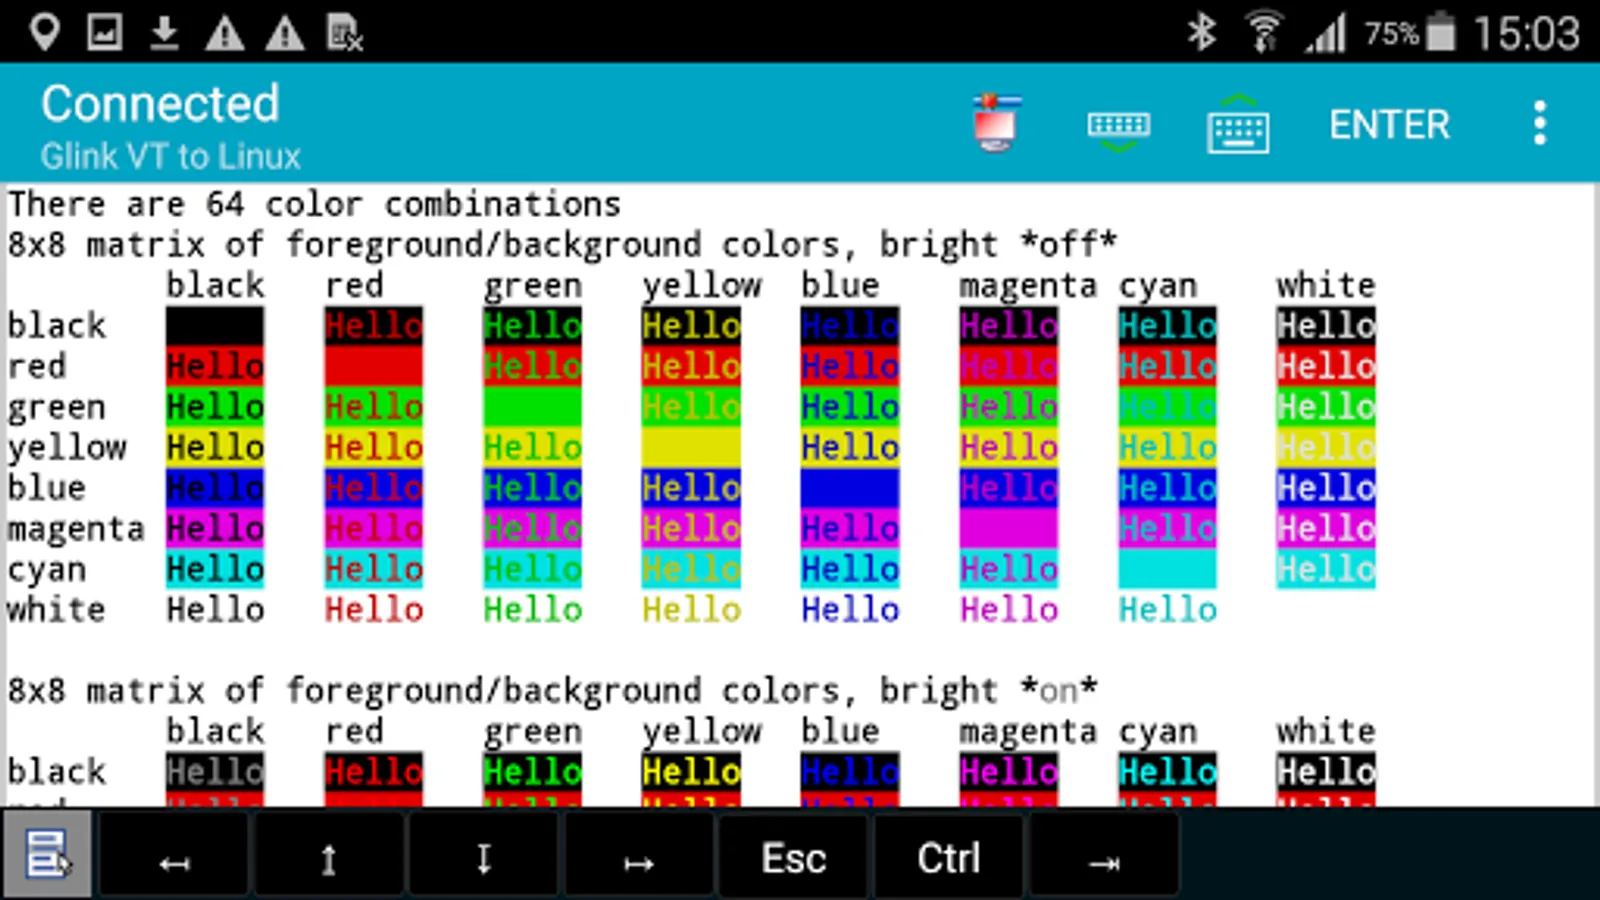1600x900 pixels.
Task: Tap the solid blue block in the blue row
Action: point(850,488)
